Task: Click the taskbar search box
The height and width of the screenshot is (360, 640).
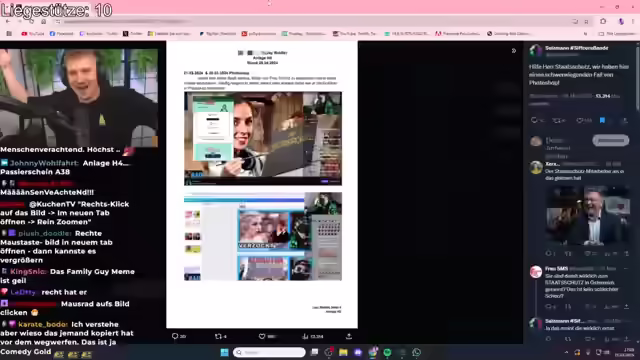Action: click(269, 352)
